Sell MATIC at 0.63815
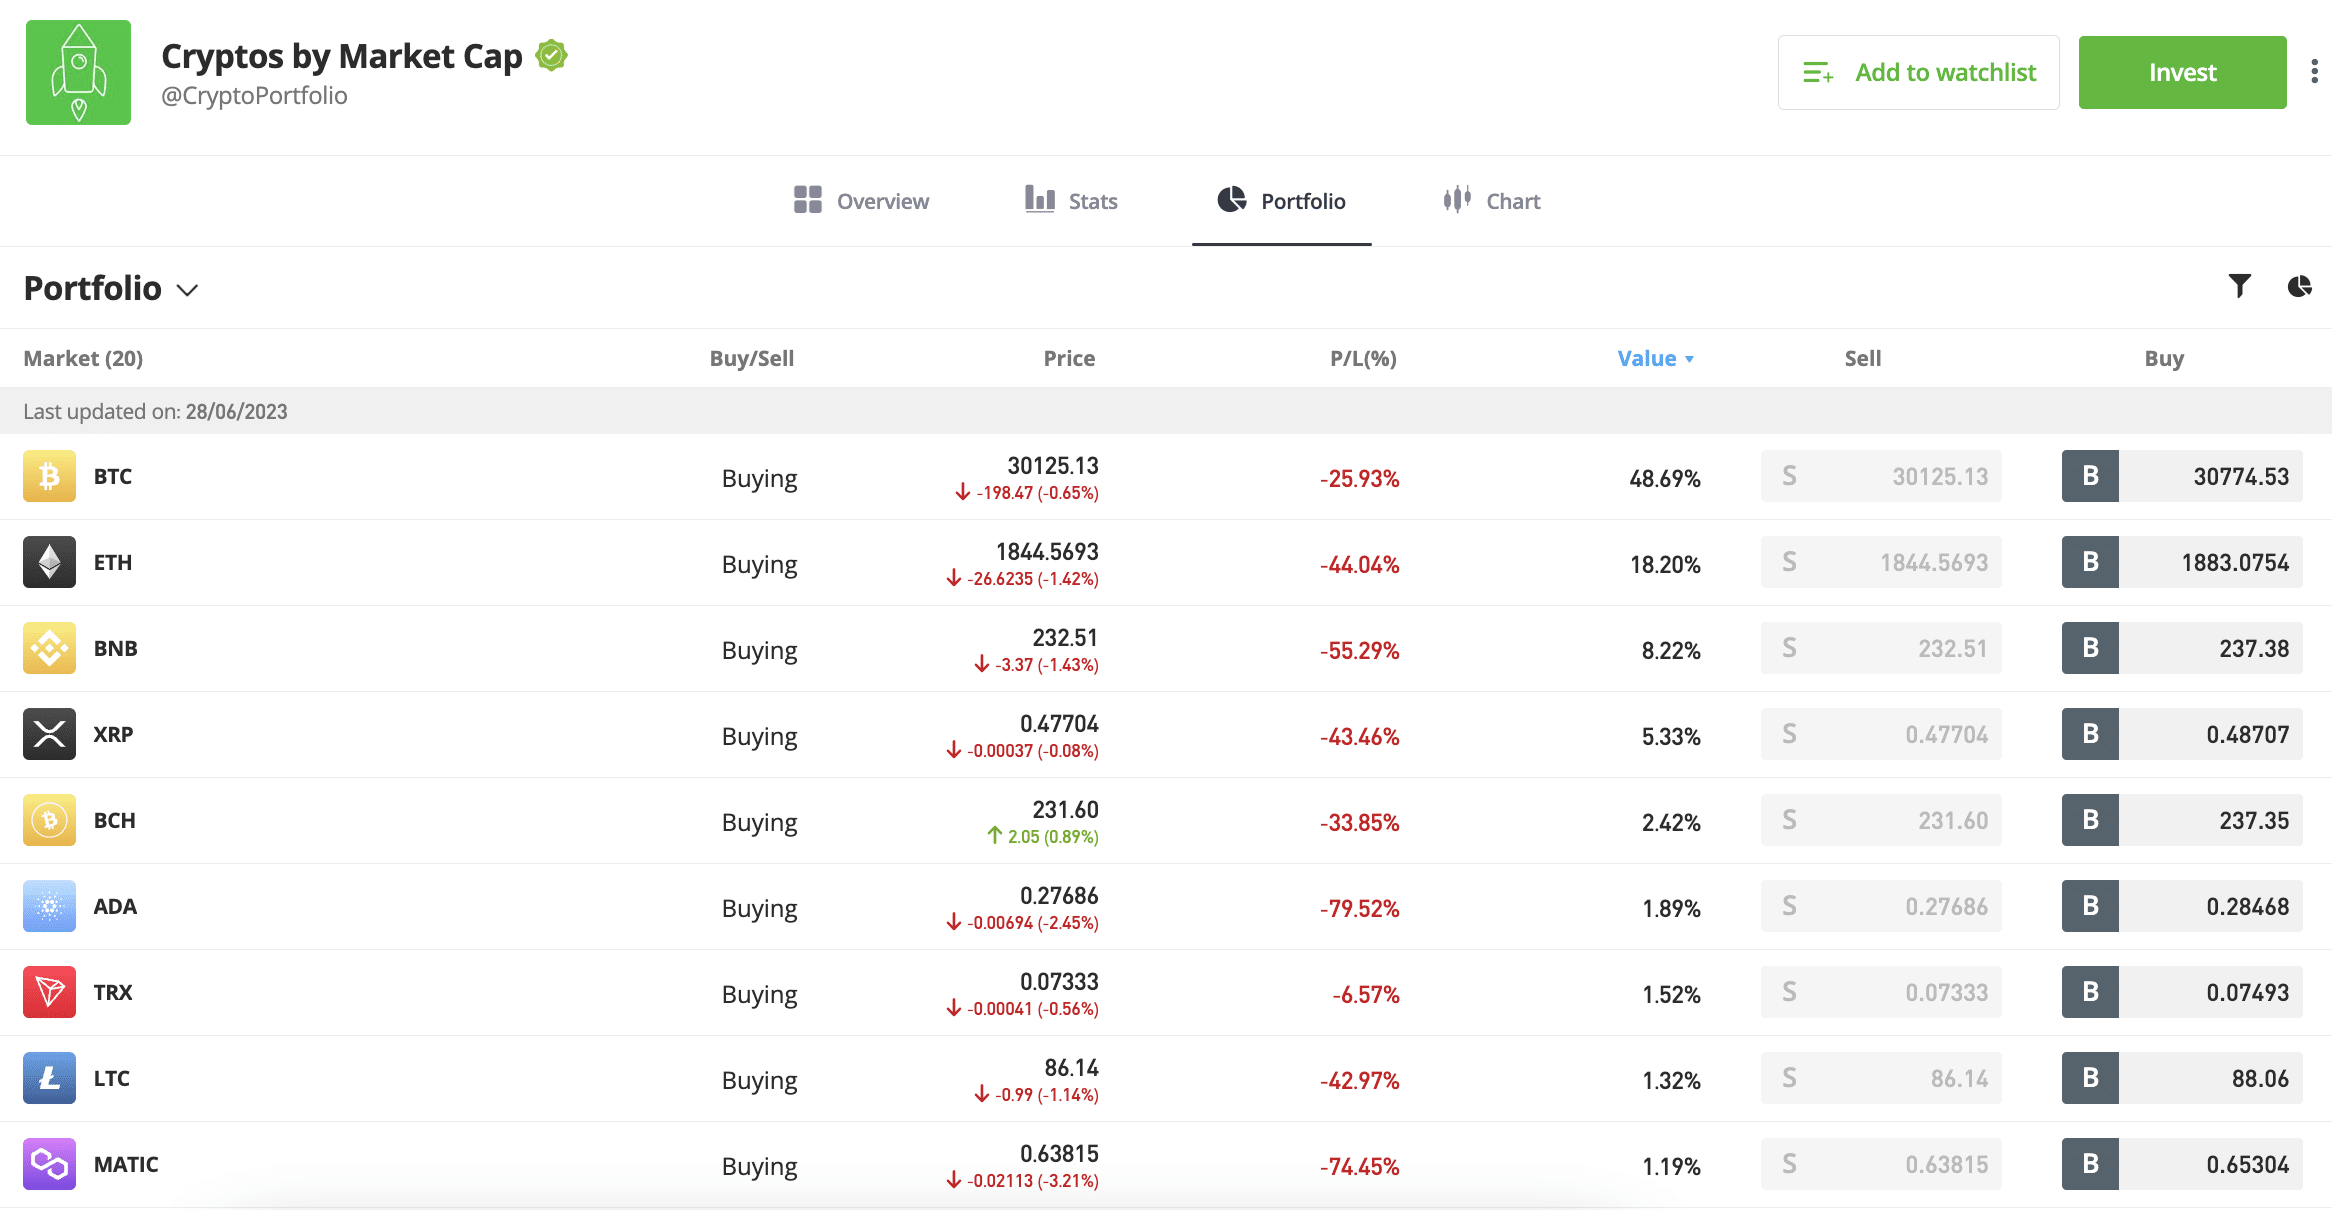Viewport: 2332px width, 1210px height. 1881,1164
